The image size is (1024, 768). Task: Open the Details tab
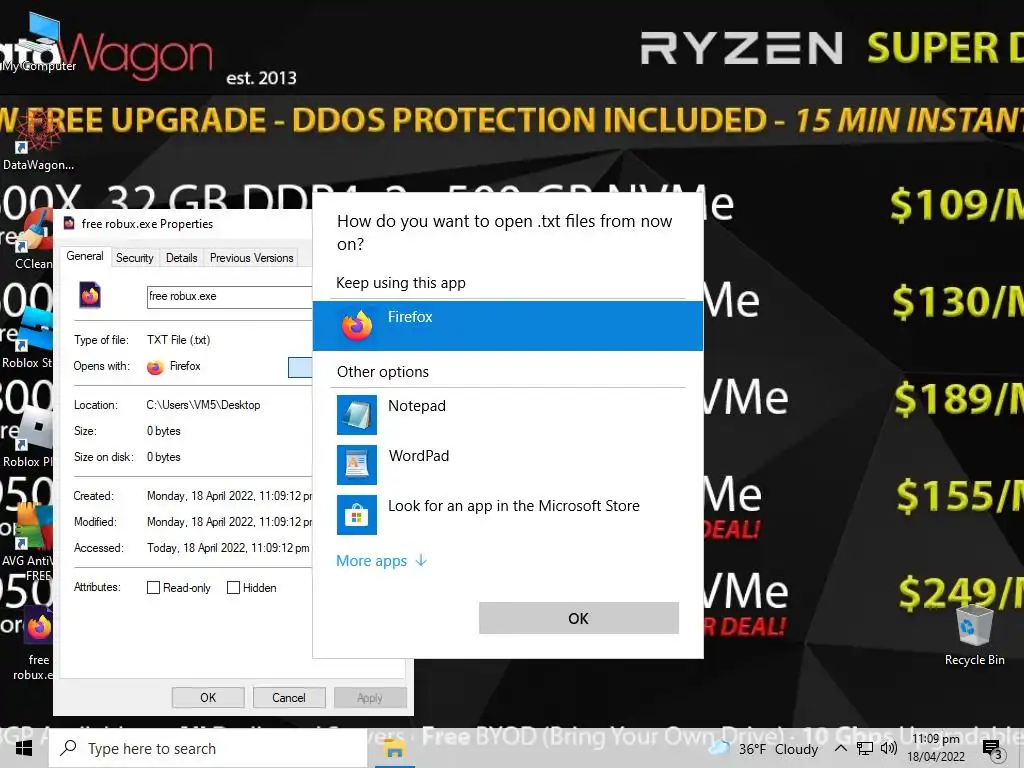182,258
